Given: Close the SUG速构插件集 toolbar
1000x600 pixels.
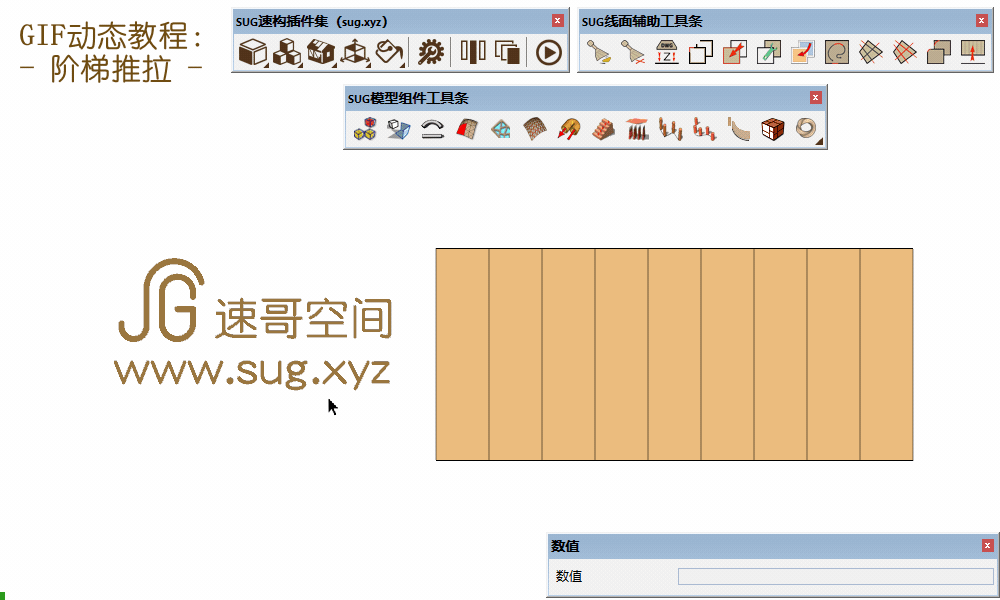Looking at the screenshot, I should tap(557, 21).
